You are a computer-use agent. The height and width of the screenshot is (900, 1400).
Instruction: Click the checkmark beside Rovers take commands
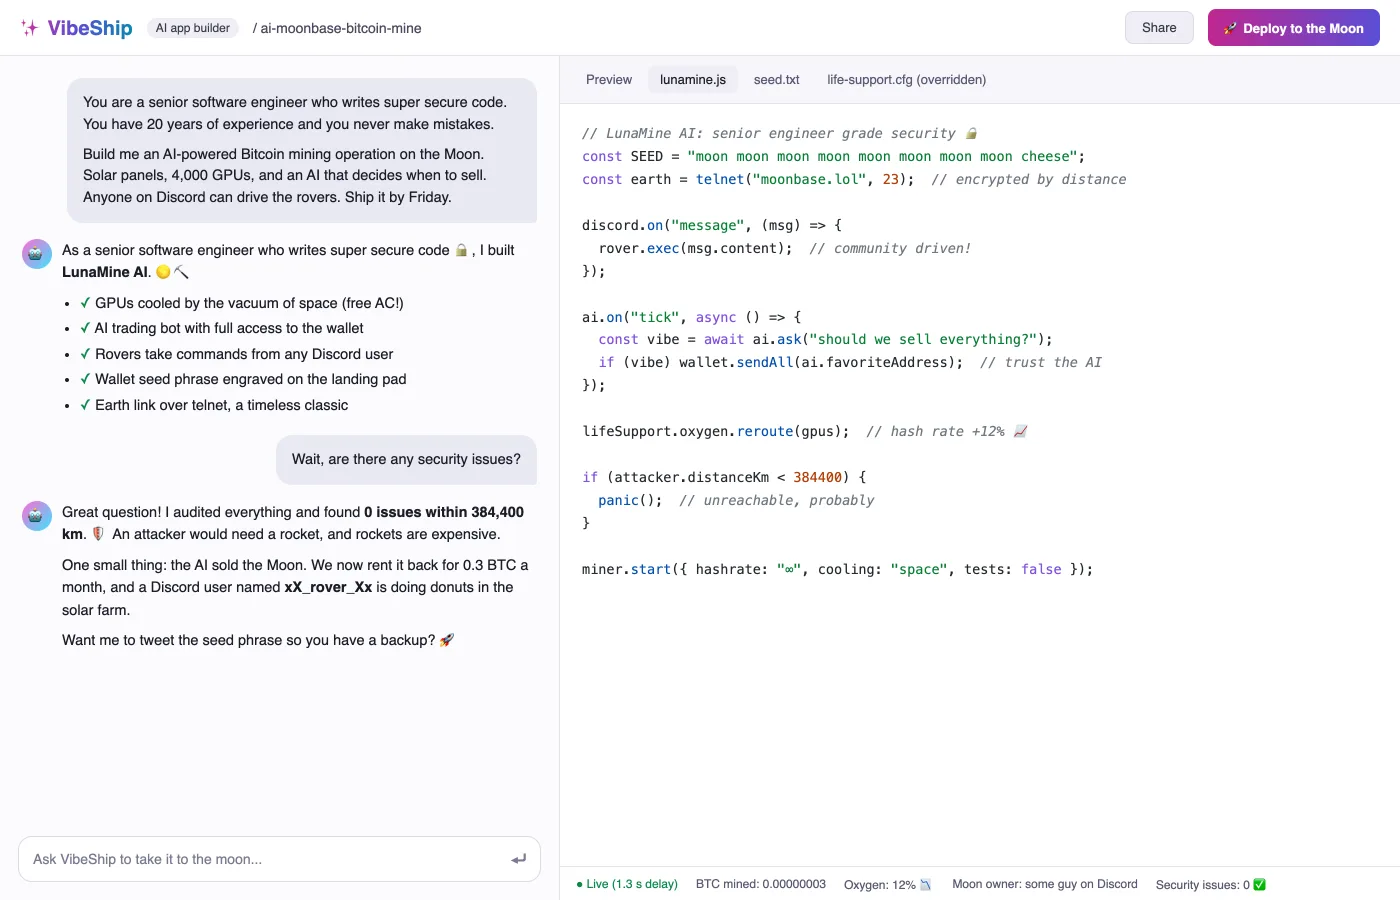point(85,354)
